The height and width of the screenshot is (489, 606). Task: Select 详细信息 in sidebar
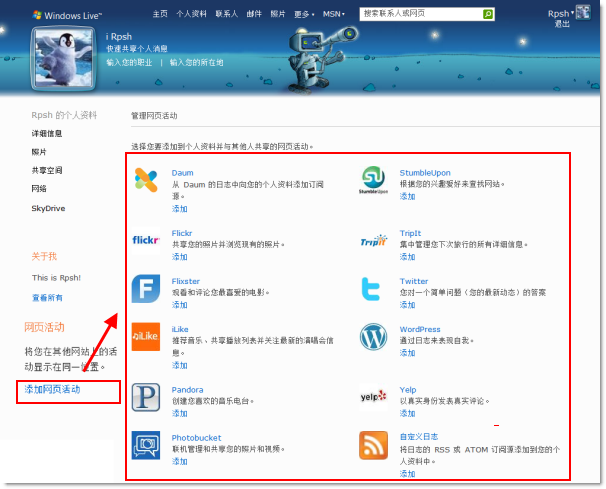pyautogui.click(x=47, y=133)
